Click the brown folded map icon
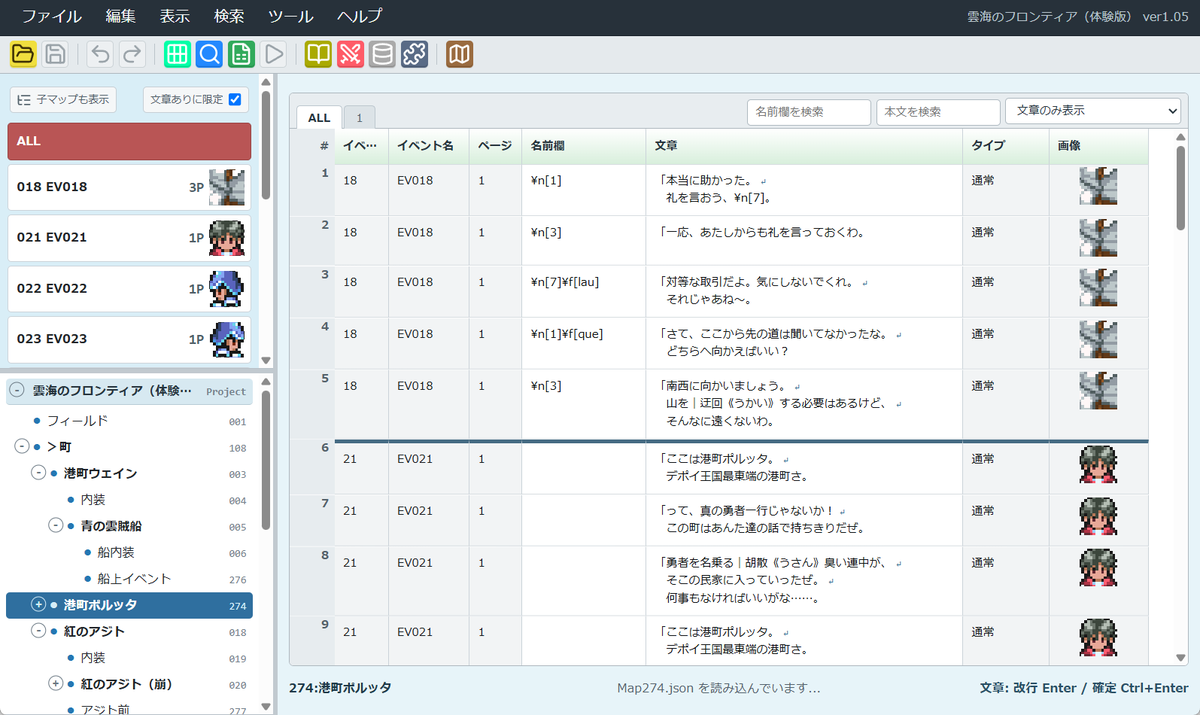 click(x=459, y=54)
